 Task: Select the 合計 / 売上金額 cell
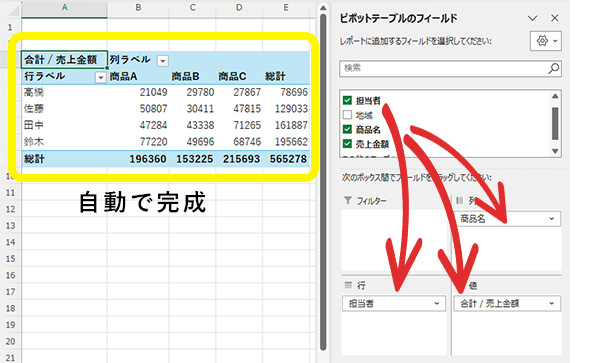[64, 60]
